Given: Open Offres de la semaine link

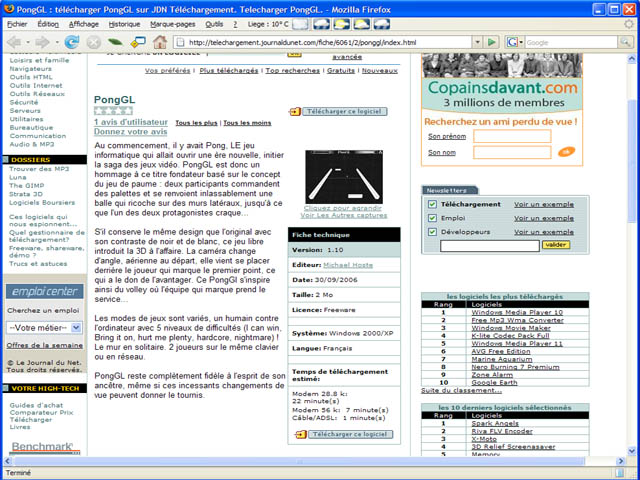Looking at the screenshot, I should (x=44, y=345).
